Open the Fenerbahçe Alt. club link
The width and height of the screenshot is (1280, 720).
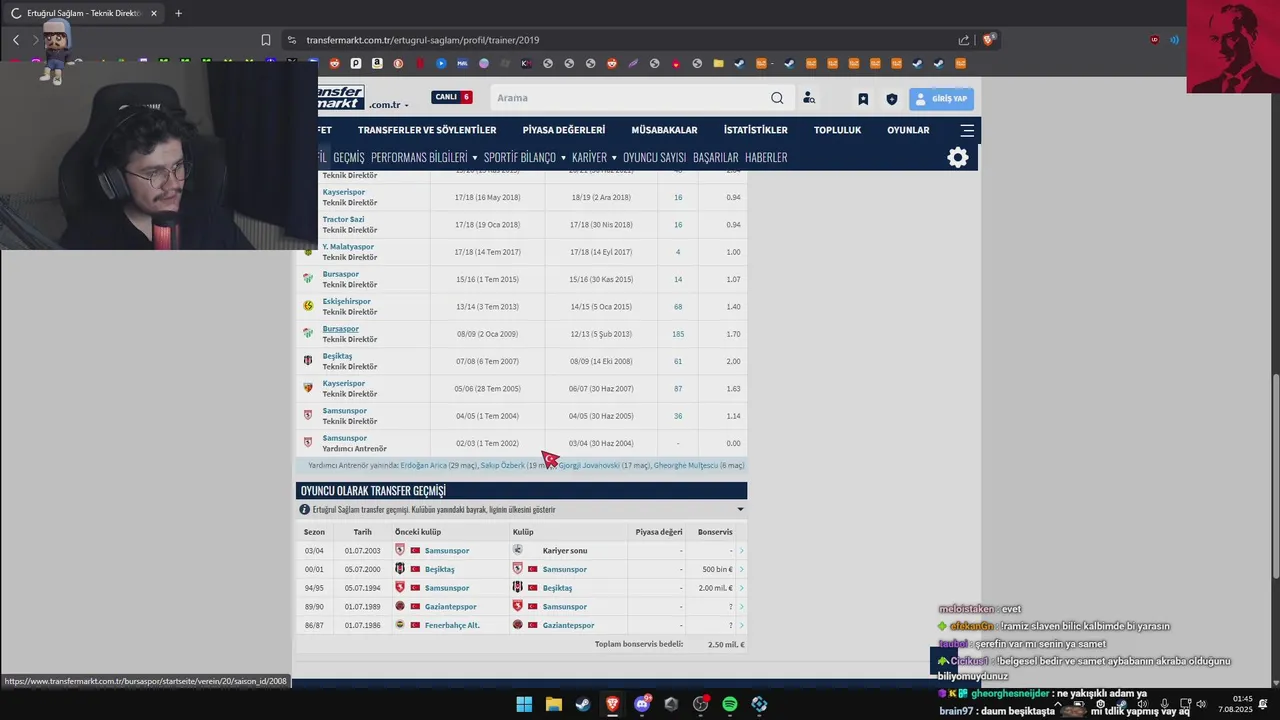[452, 625]
